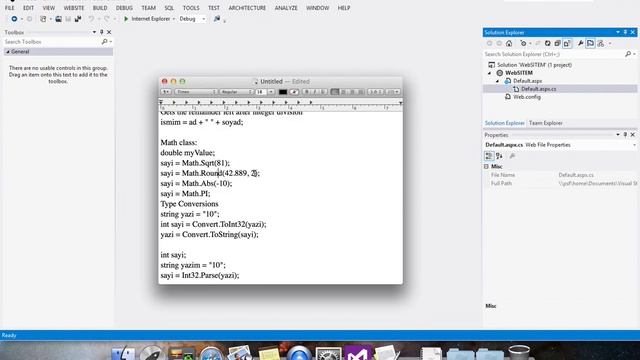This screenshot has width=640, height=360.
Task: Select Web.config in Solution Explorer
Action: (x=527, y=97)
